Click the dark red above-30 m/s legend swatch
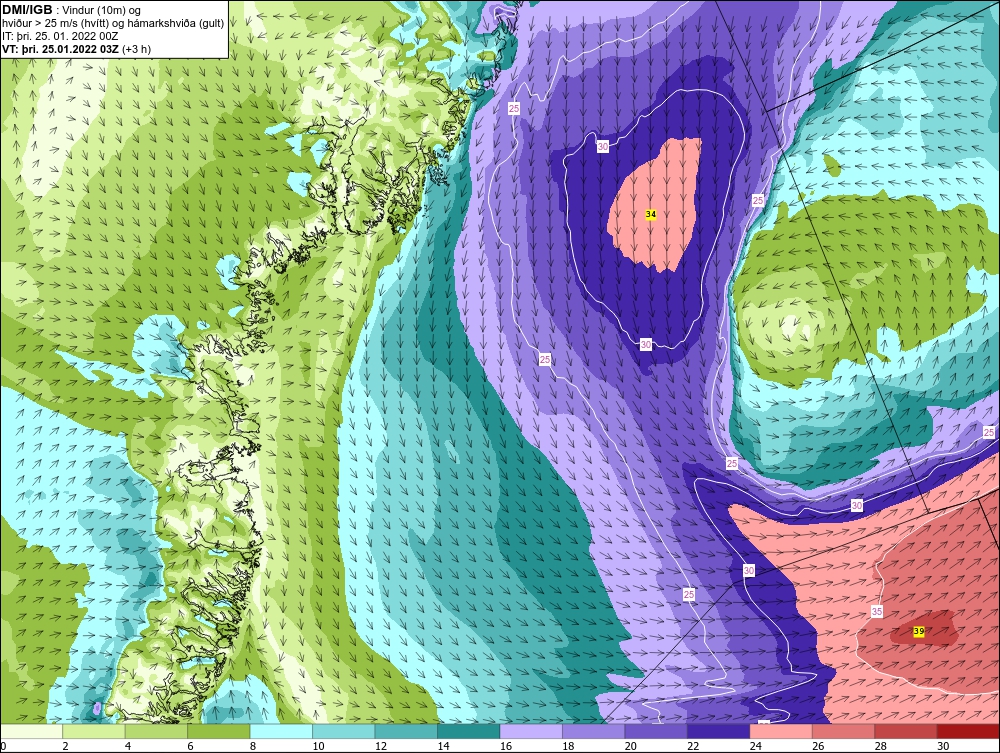This screenshot has width=1000, height=753. point(969,731)
